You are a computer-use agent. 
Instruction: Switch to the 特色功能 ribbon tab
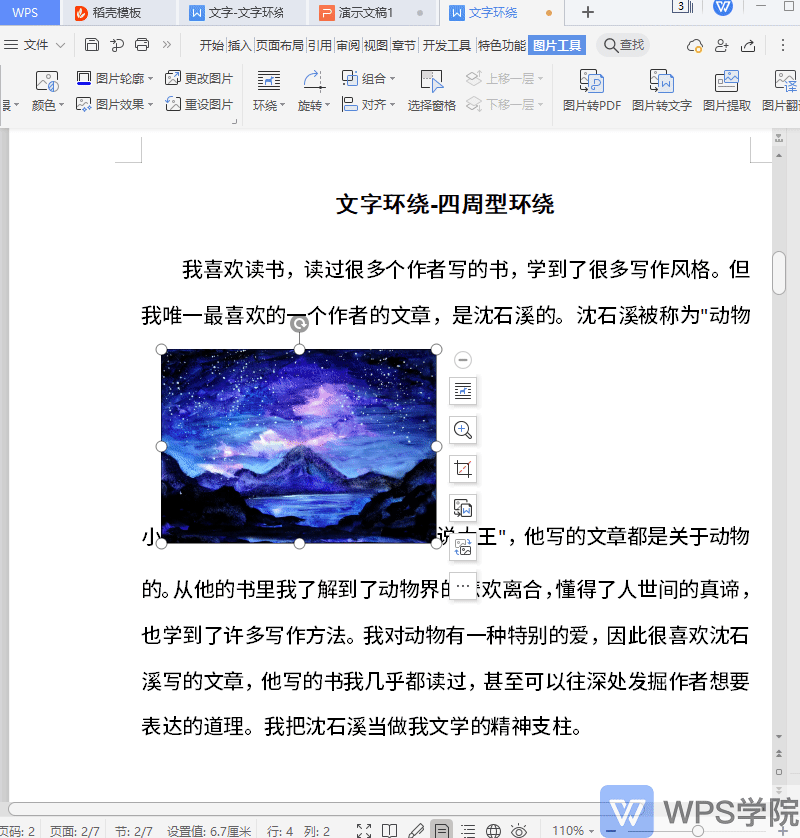click(x=502, y=45)
